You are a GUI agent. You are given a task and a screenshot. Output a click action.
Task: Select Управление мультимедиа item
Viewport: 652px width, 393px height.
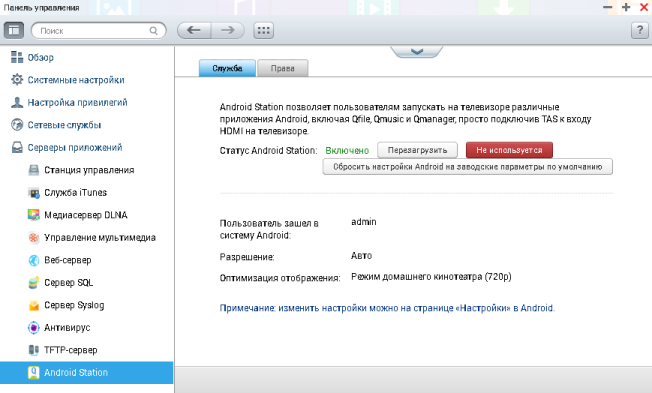[100, 237]
